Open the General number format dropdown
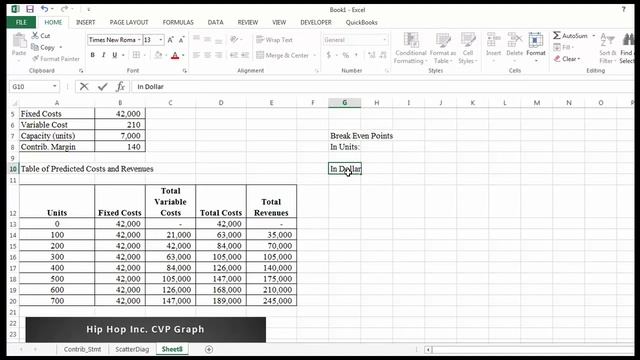The image size is (640, 360). (384, 40)
